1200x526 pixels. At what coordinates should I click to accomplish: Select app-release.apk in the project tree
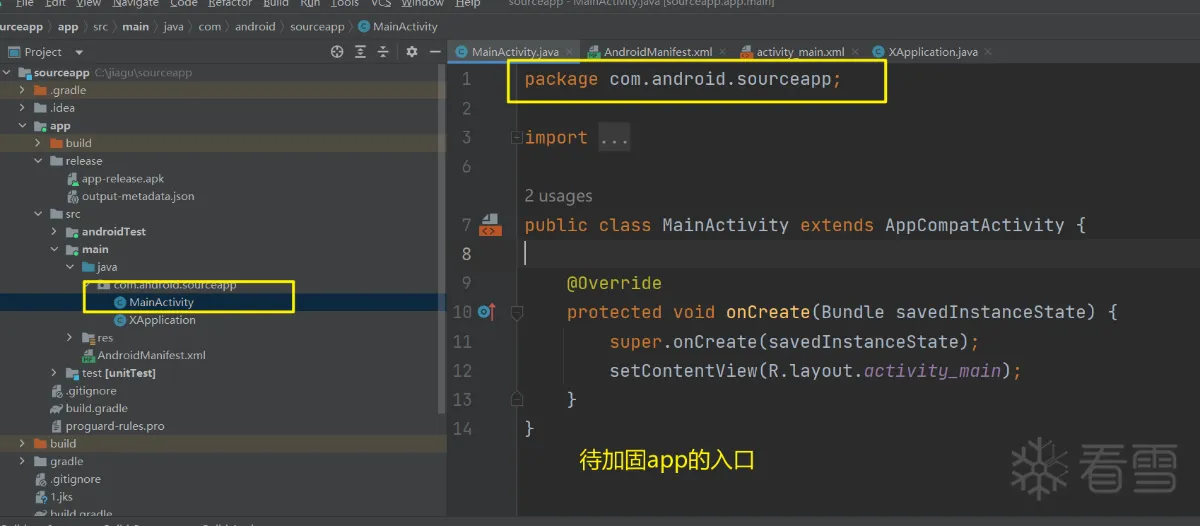(x=123, y=179)
